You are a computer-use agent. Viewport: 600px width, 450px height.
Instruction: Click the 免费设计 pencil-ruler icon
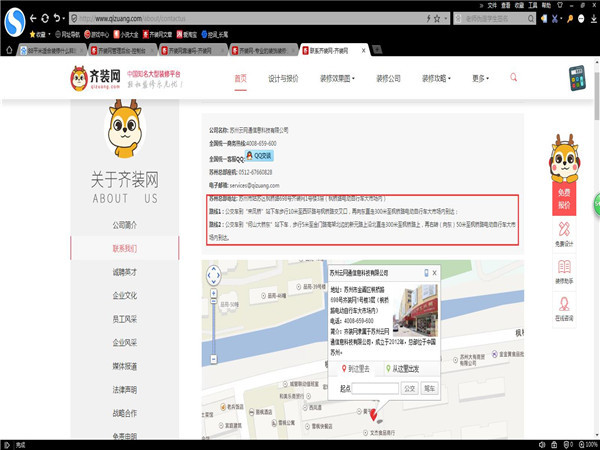pyautogui.click(x=564, y=228)
